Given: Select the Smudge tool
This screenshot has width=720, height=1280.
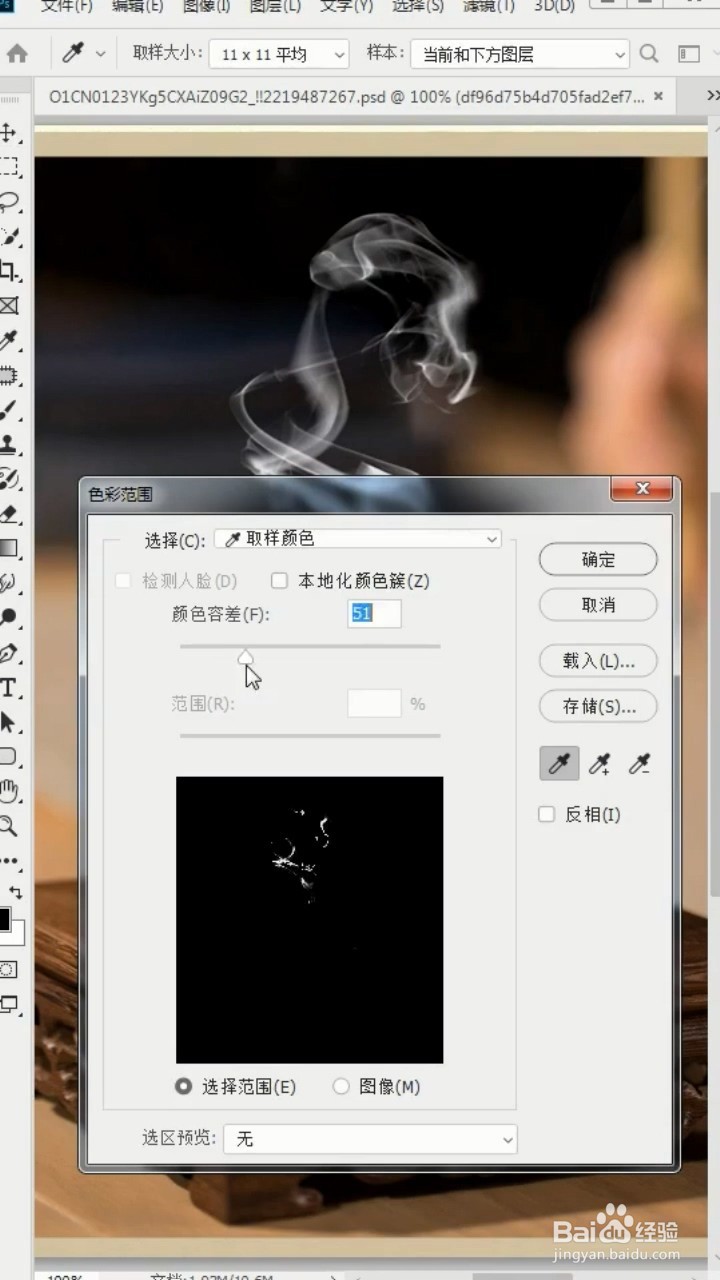Looking at the screenshot, I should tap(9, 582).
